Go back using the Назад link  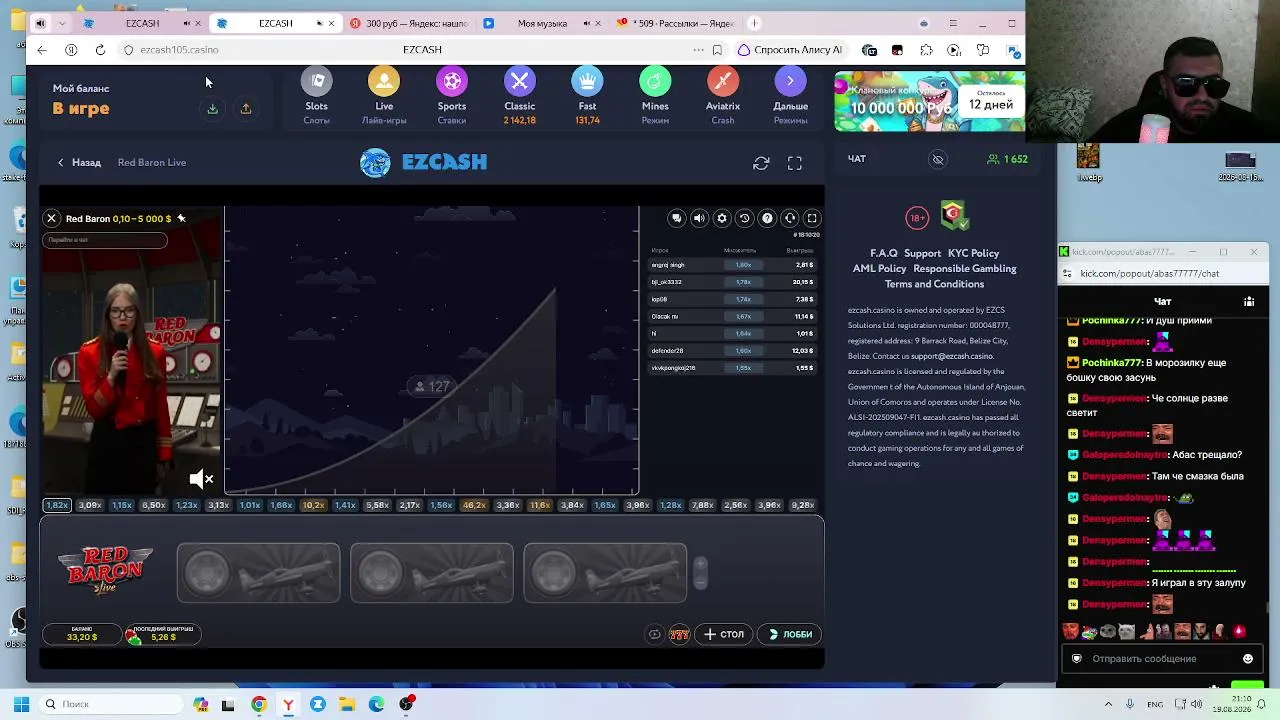[79, 163]
